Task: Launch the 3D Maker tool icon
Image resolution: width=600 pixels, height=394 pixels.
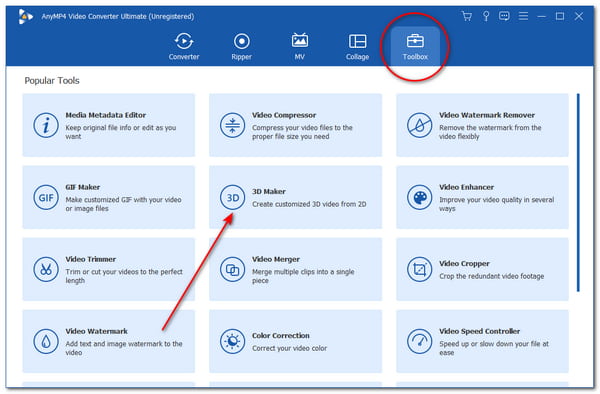Action: coord(232,197)
